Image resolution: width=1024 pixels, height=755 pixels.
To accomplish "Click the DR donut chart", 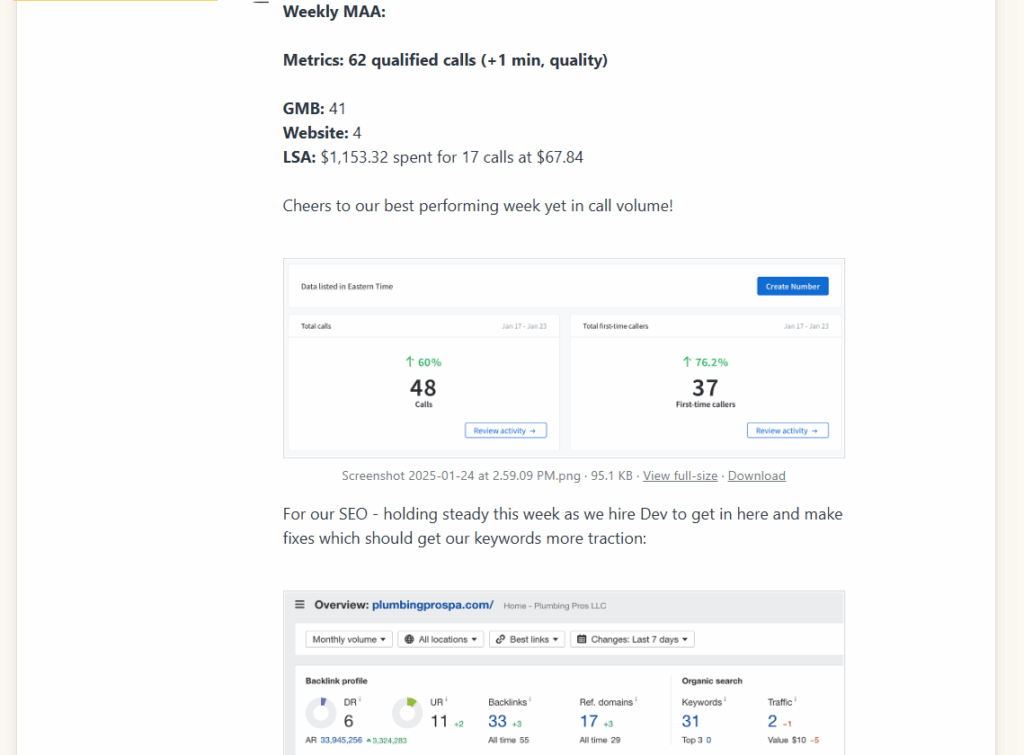I will 320,713.
